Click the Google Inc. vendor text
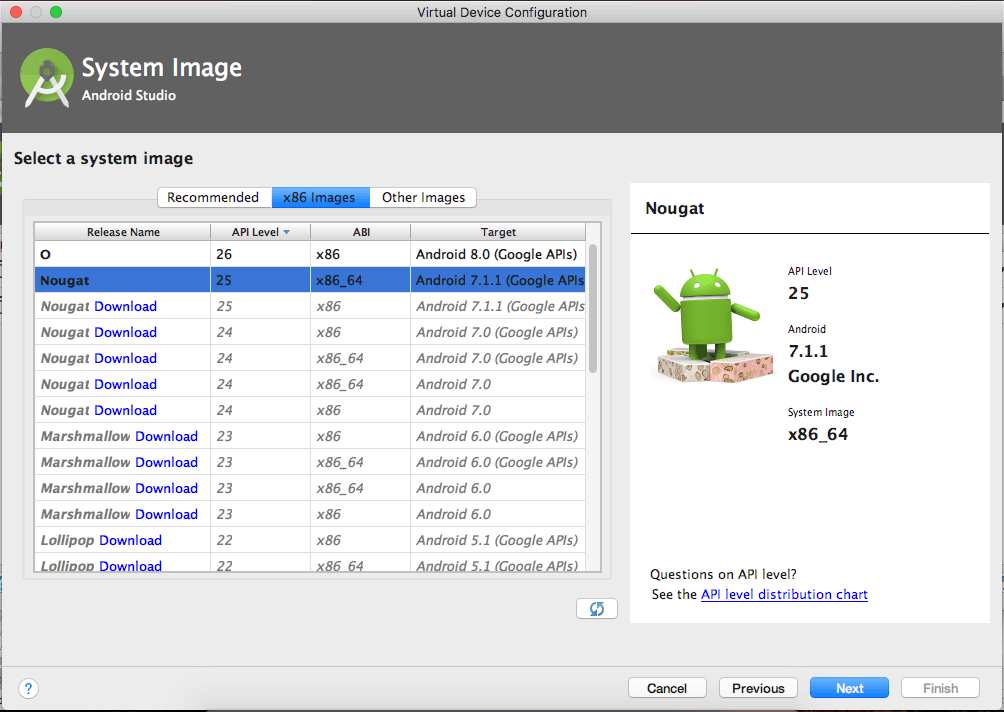 834,376
